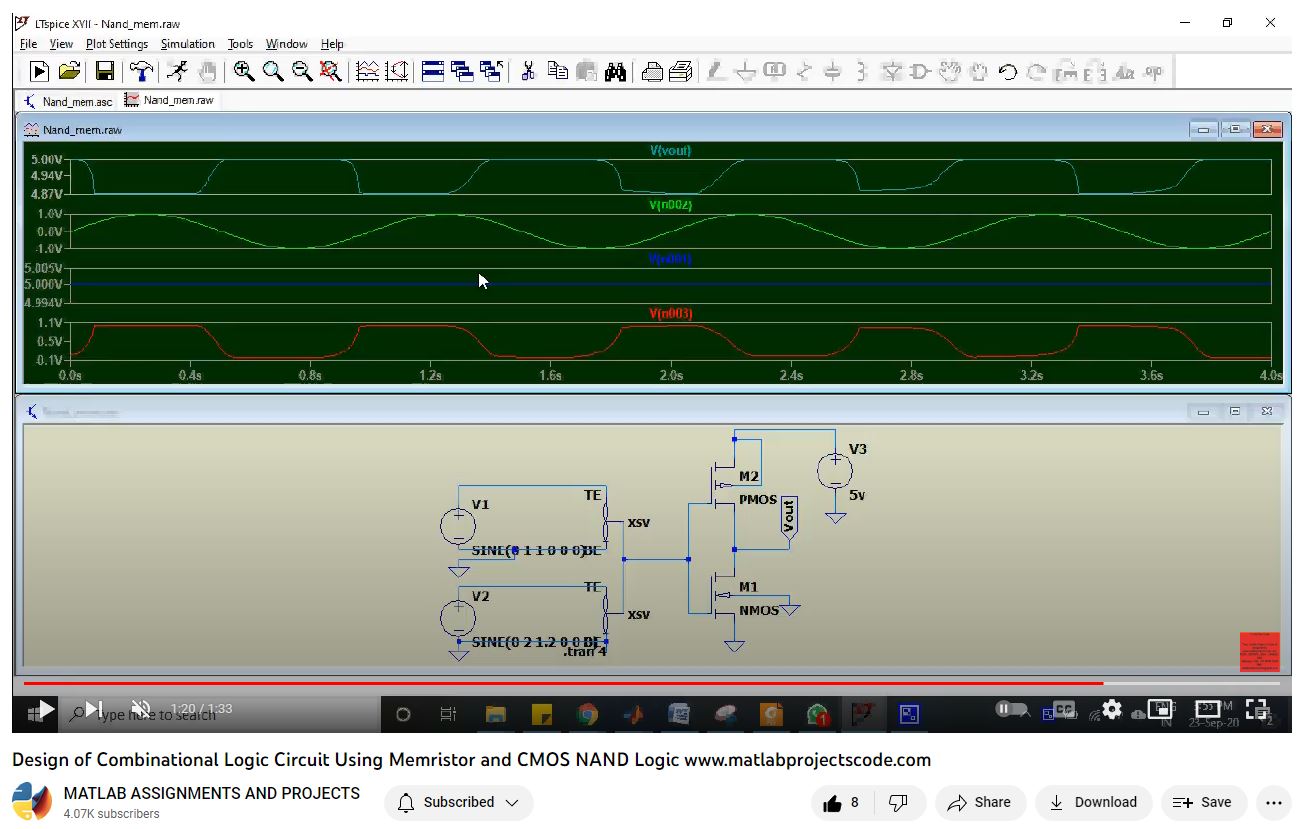Open video settings gear menu
The width and height of the screenshot is (1302, 829).
(1112, 710)
